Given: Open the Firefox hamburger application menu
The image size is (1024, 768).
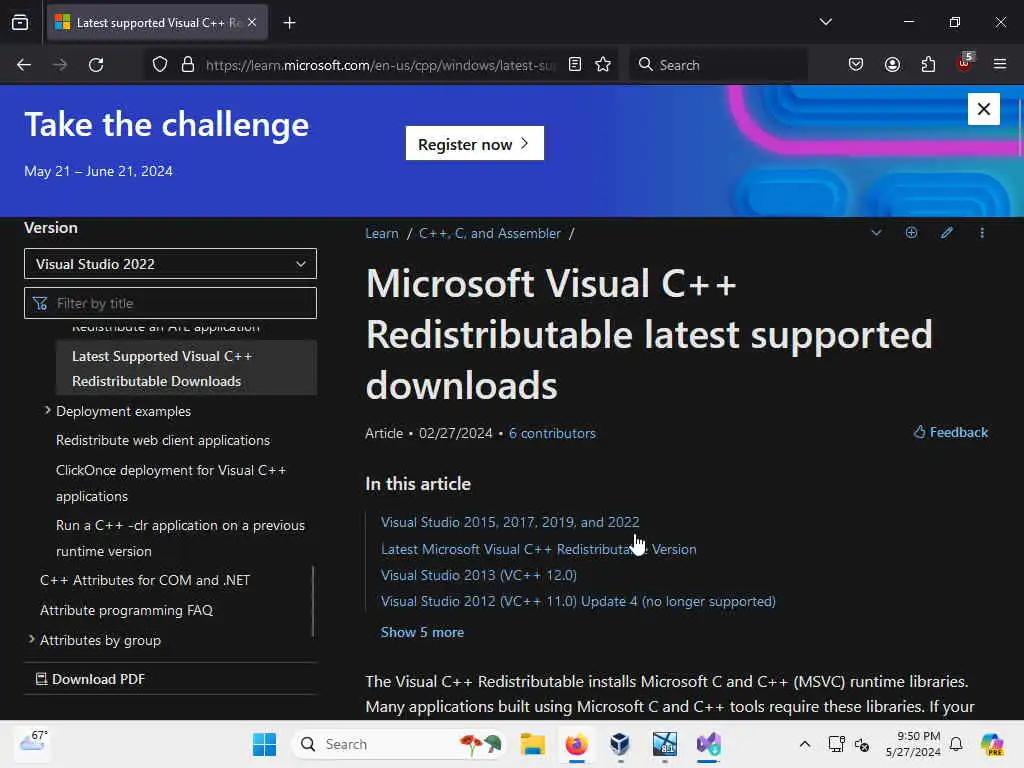Looking at the screenshot, I should pos(999,65).
